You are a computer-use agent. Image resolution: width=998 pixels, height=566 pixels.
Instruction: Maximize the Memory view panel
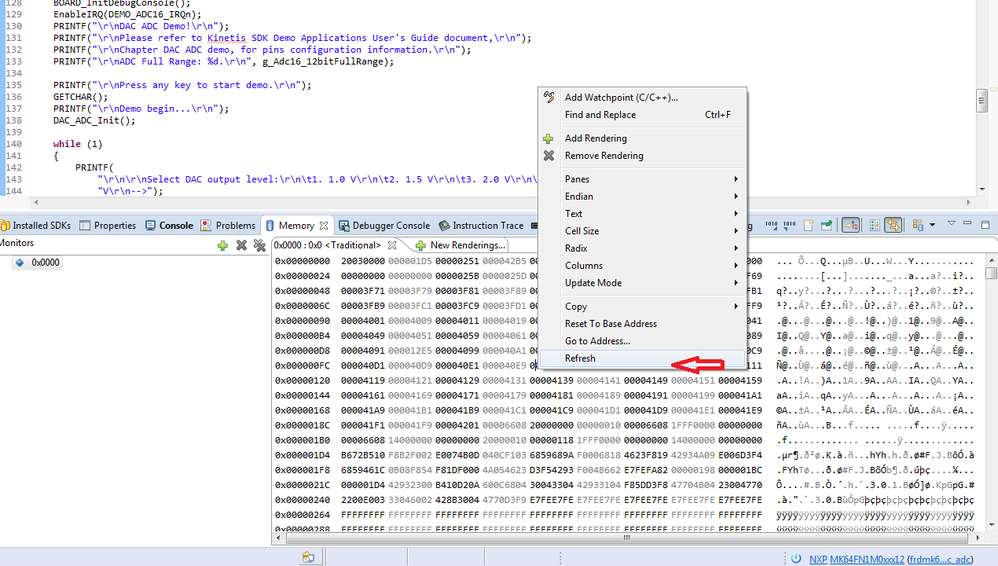point(985,225)
